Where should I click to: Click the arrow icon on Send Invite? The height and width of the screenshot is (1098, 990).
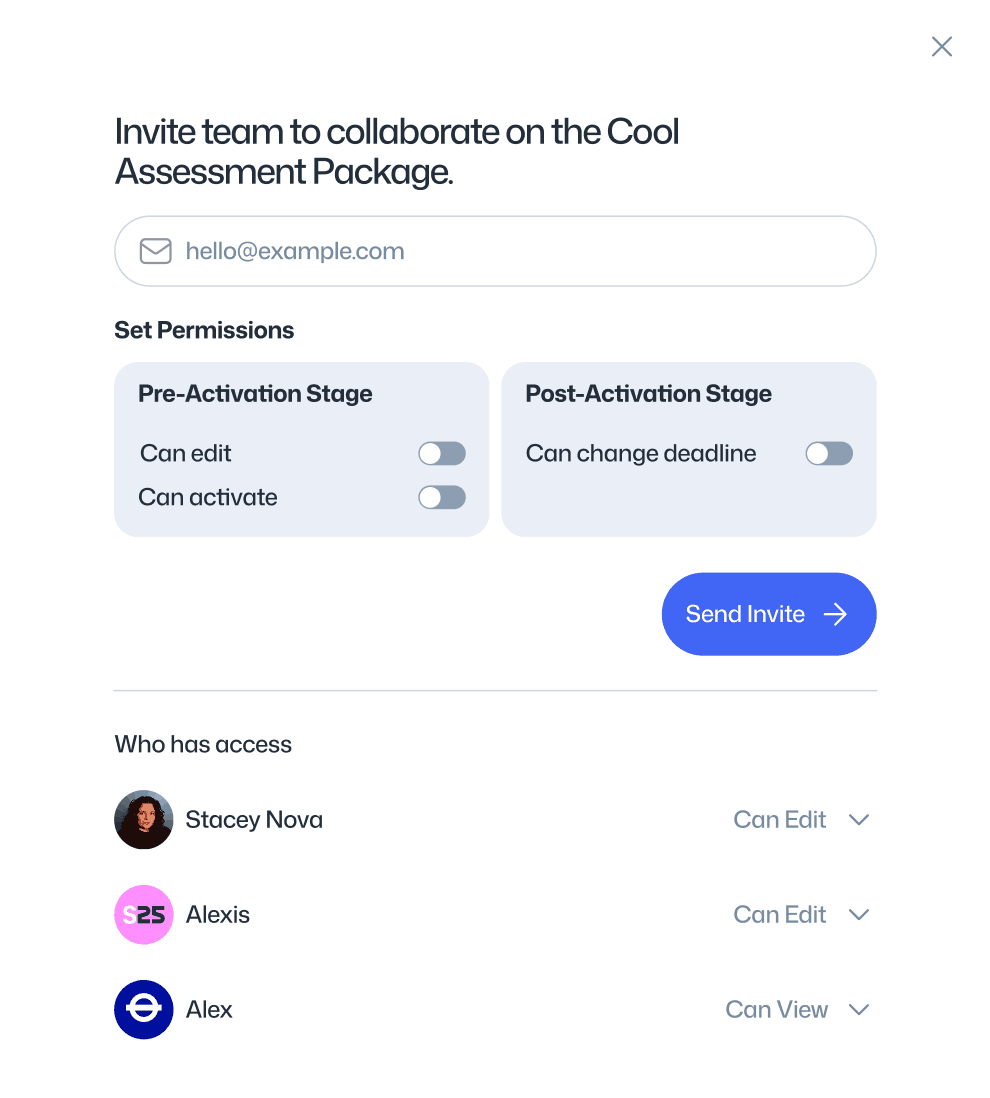coord(835,614)
